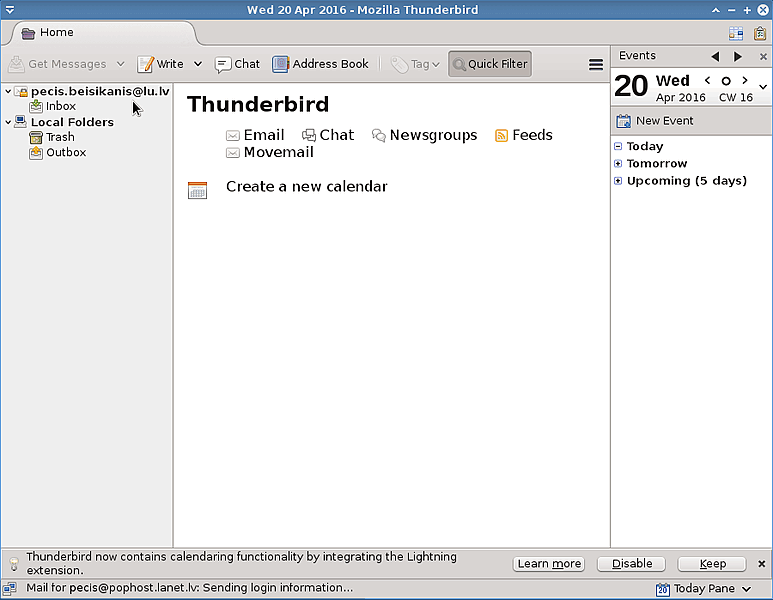Click the online status icon in status bar
Image resolution: width=773 pixels, height=600 pixels.
[x=9, y=588]
